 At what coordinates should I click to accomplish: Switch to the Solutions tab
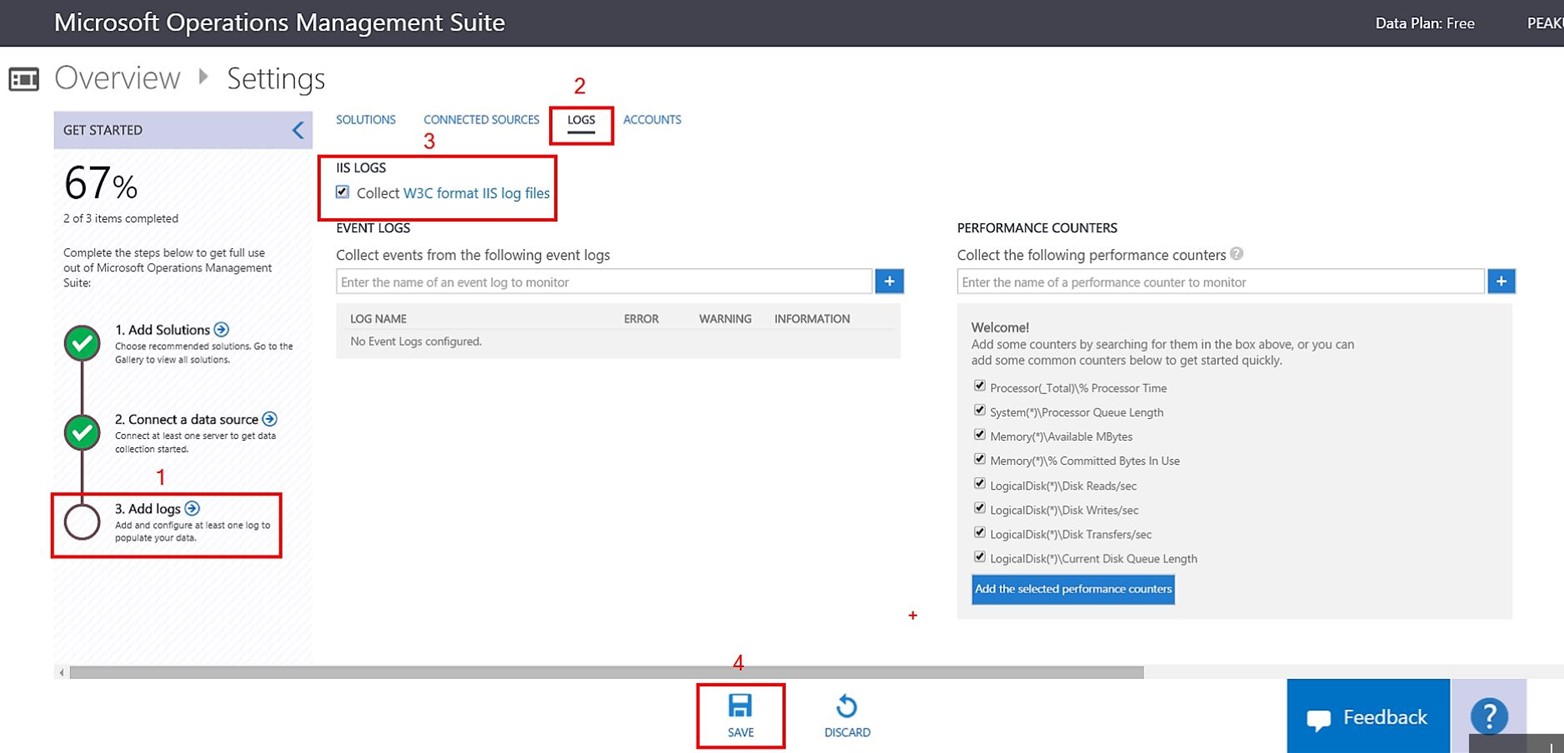pyautogui.click(x=366, y=120)
